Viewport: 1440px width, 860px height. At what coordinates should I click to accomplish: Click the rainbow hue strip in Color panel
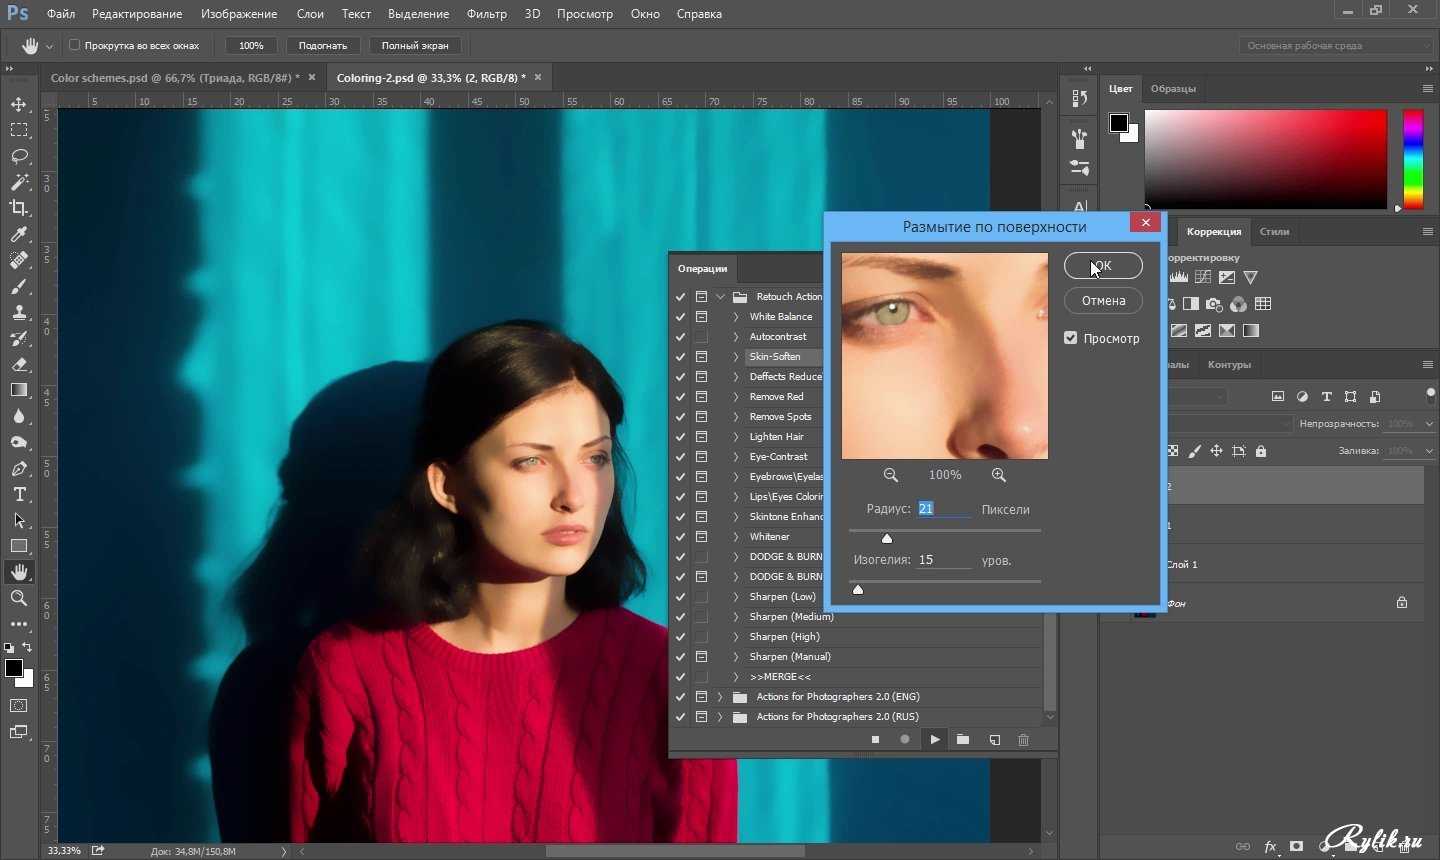tap(1413, 158)
